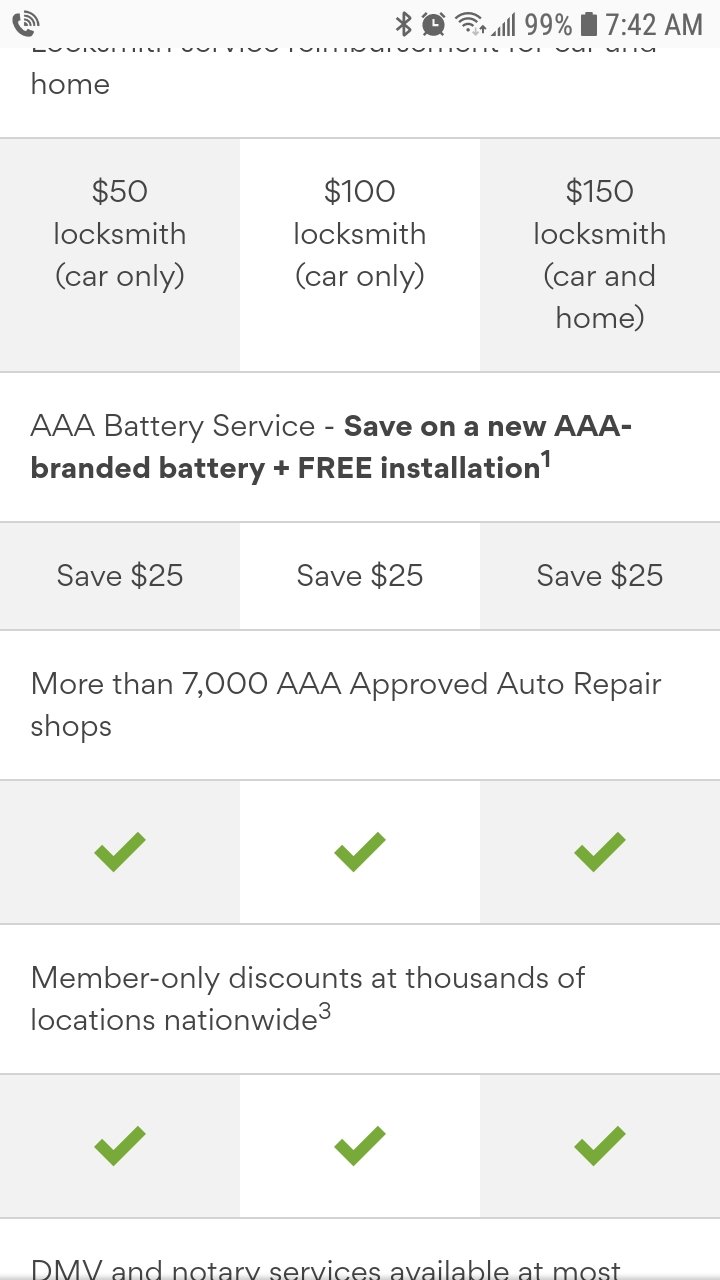Tap the 7:42 AM clock in the status bar
Screen dimensions: 720x1280
coord(654,23)
